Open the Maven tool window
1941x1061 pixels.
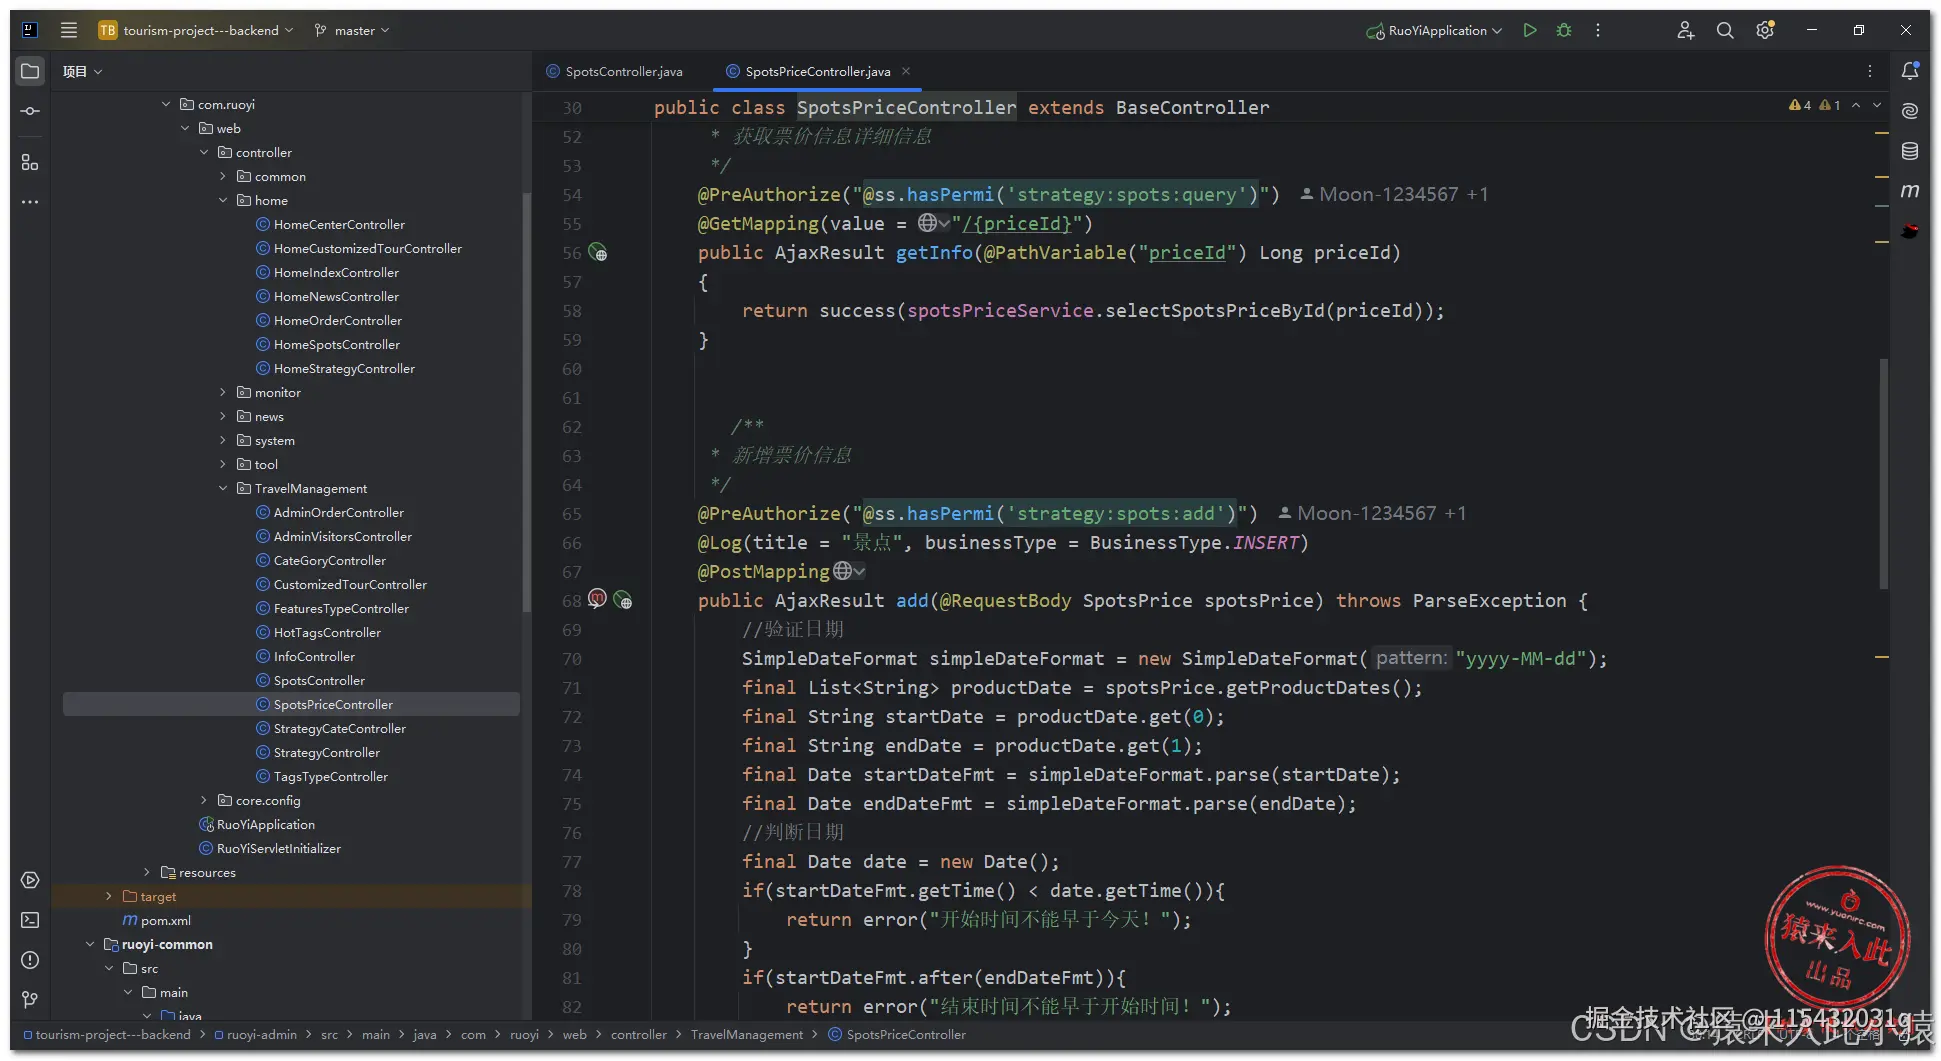[x=1910, y=191]
